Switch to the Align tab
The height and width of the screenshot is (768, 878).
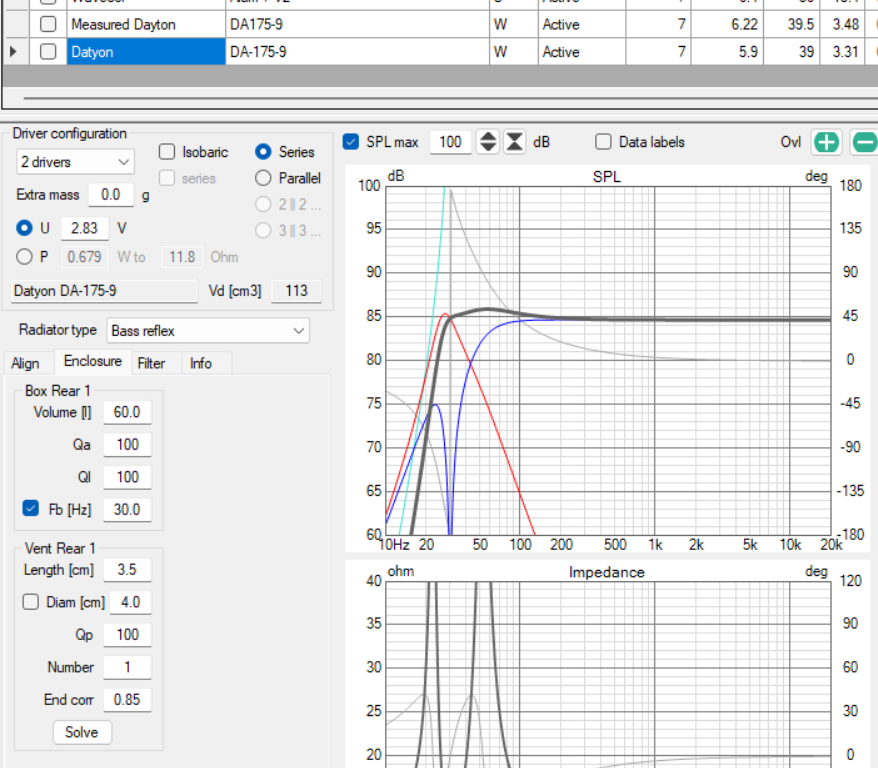click(x=26, y=363)
